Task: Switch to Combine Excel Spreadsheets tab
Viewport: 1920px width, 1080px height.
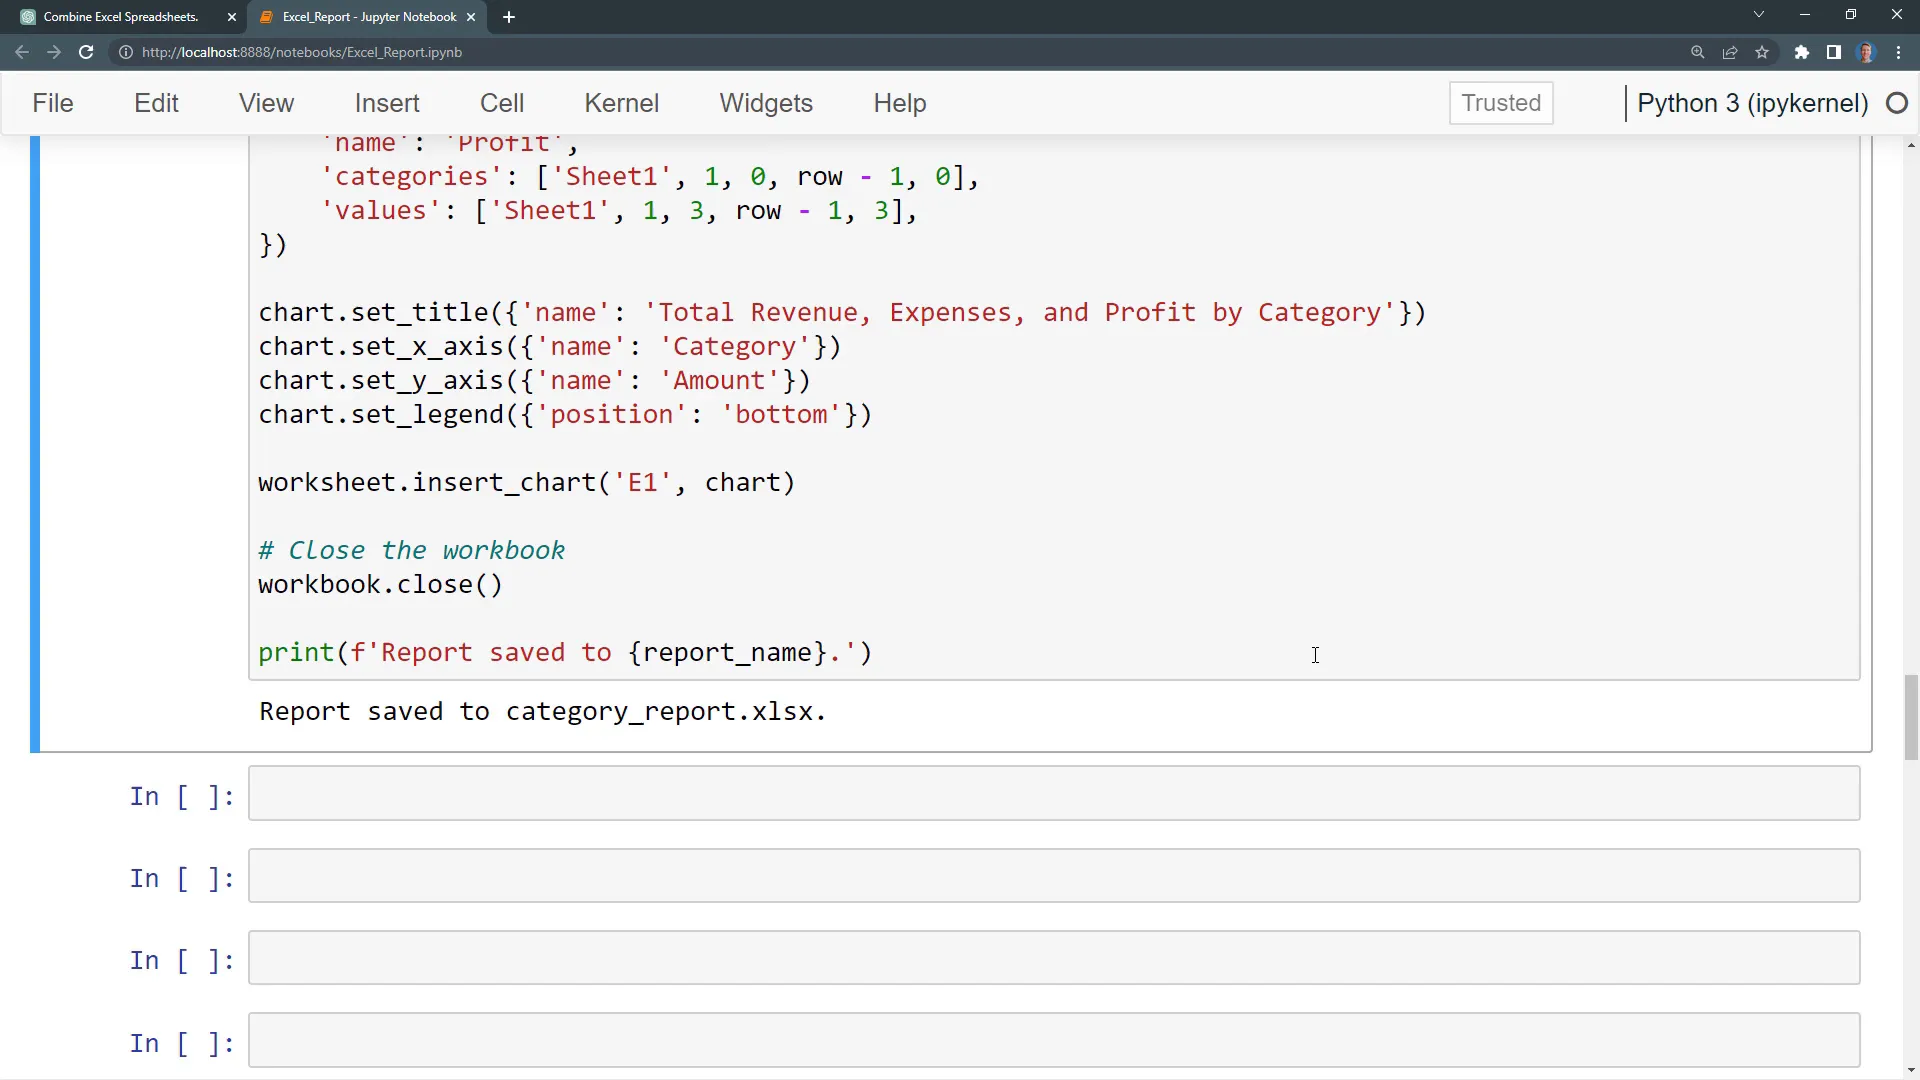Action: point(120,17)
